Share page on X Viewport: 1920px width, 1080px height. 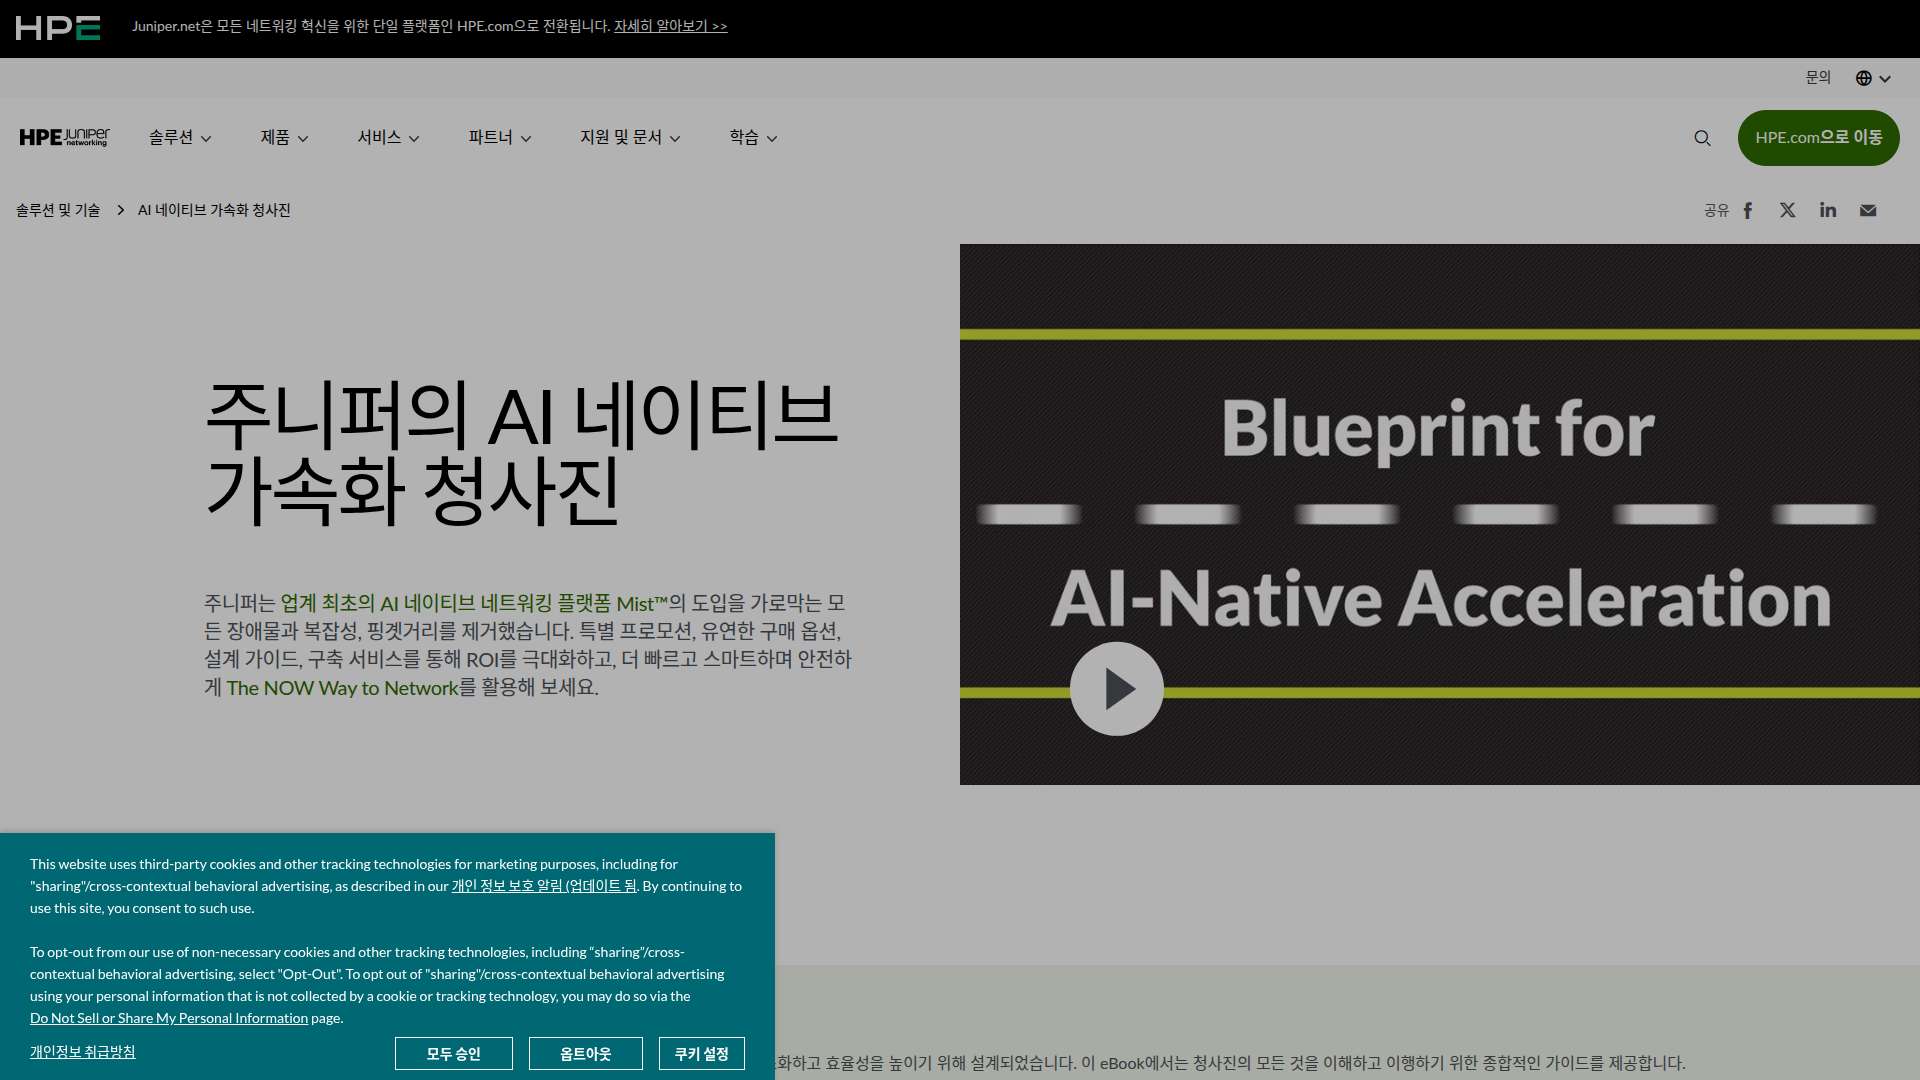[x=1788, y=210]
